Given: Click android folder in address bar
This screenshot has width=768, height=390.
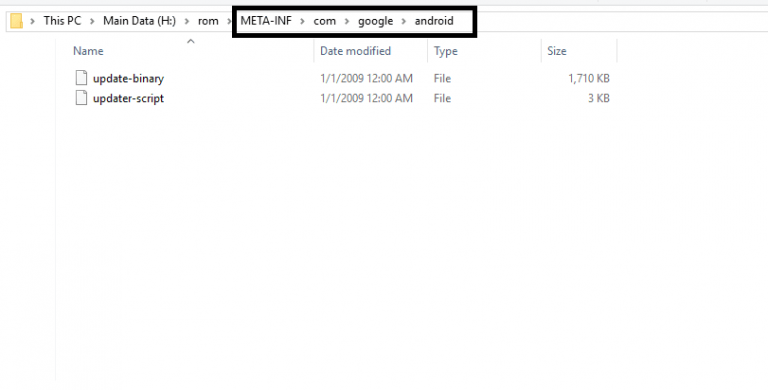Looking at the screenshot, I should click(434, 21).
